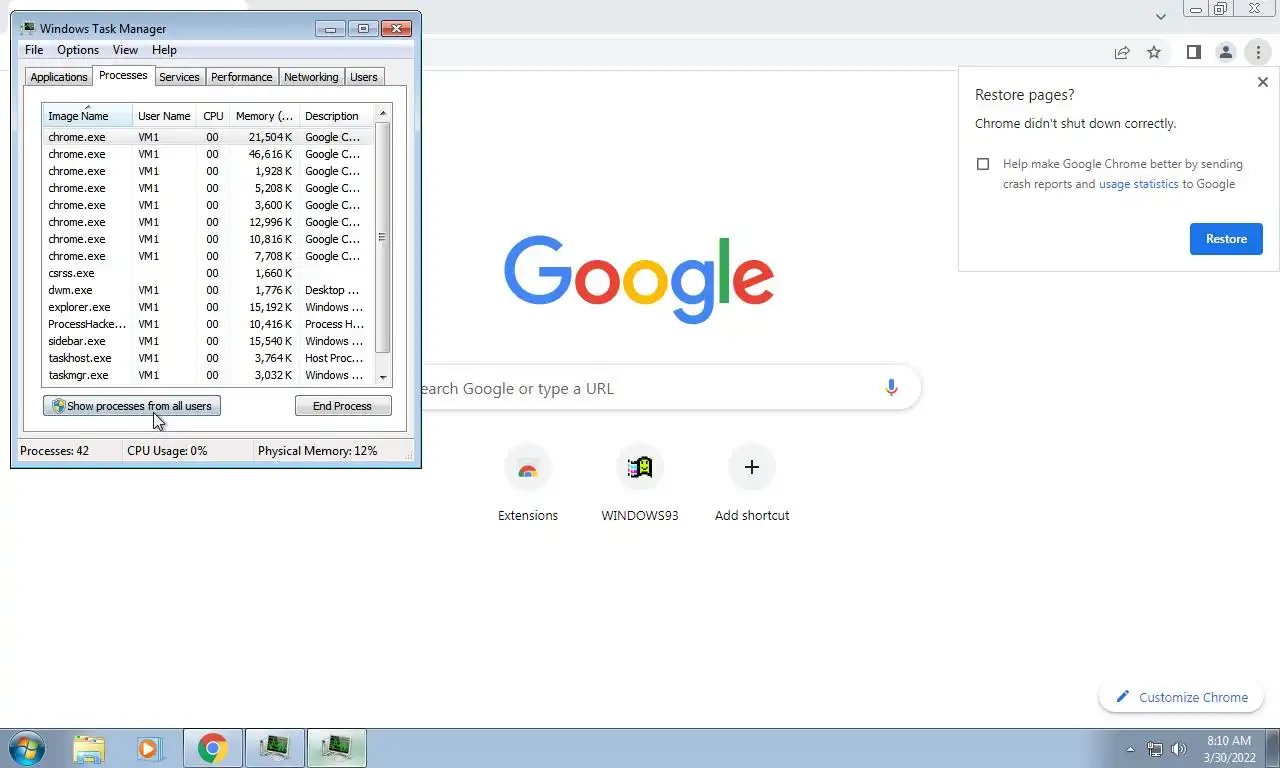
Task: Toggle the Chrome side panel icon
Action: click(x=1193, y=52)
